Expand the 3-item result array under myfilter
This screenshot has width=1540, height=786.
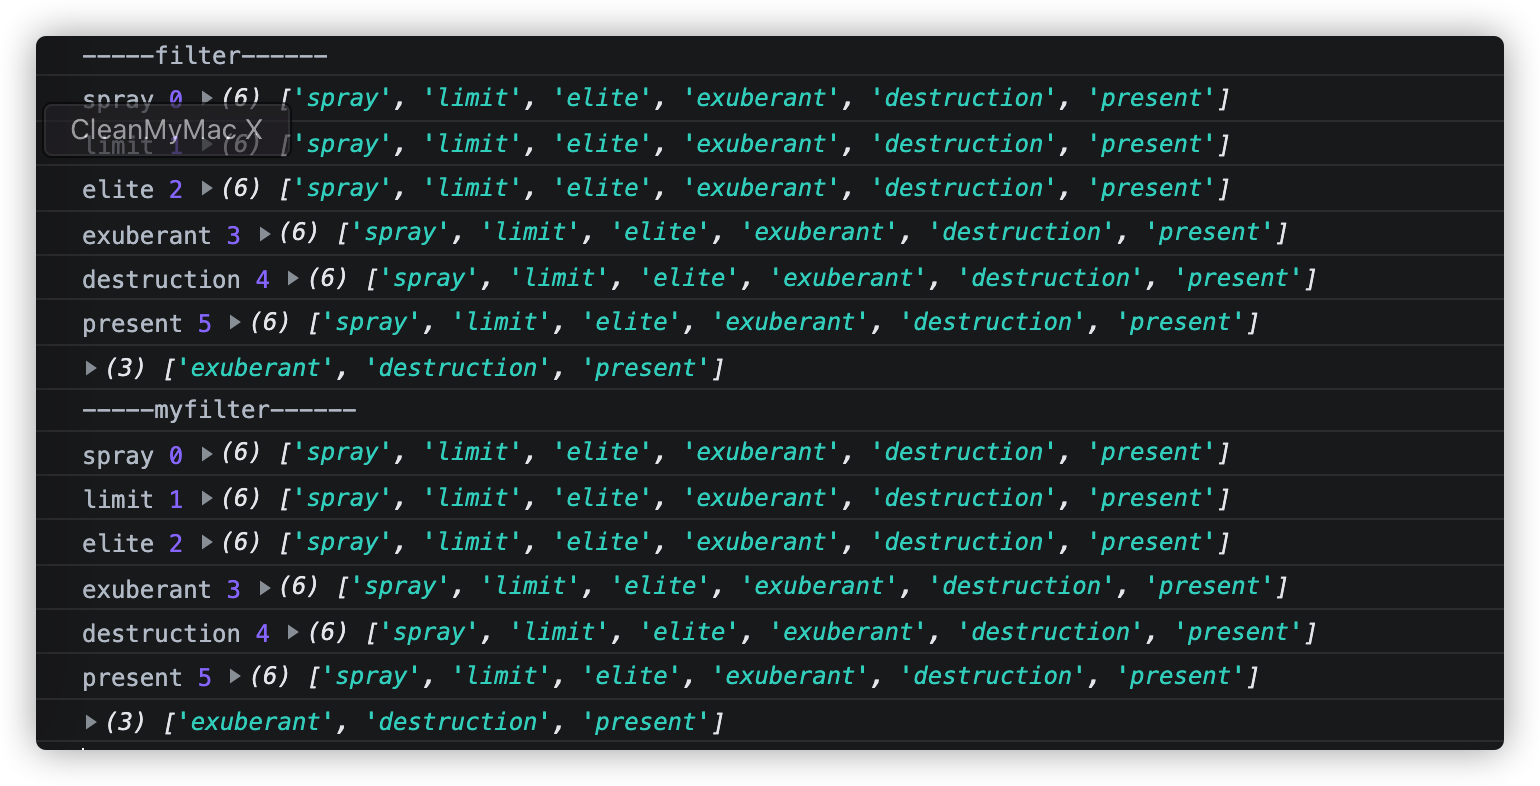point(91,722)
